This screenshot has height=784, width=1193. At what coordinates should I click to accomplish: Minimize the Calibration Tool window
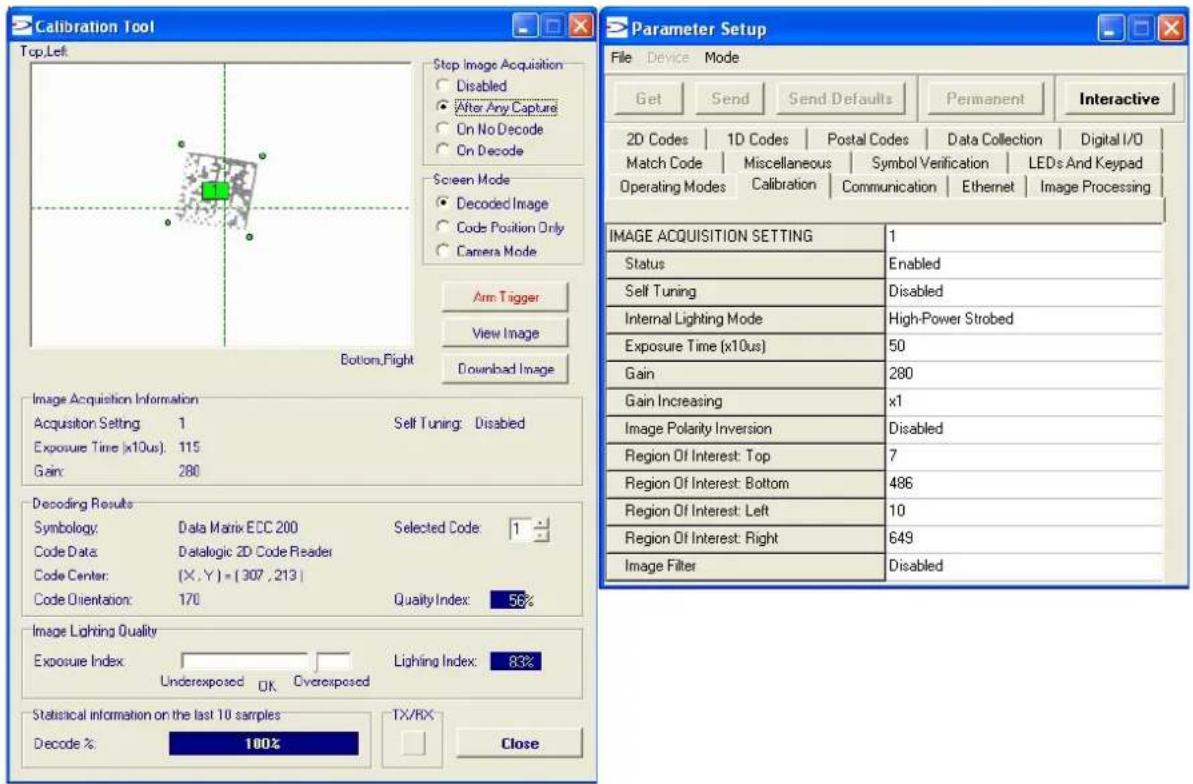(x=525, y=26)
